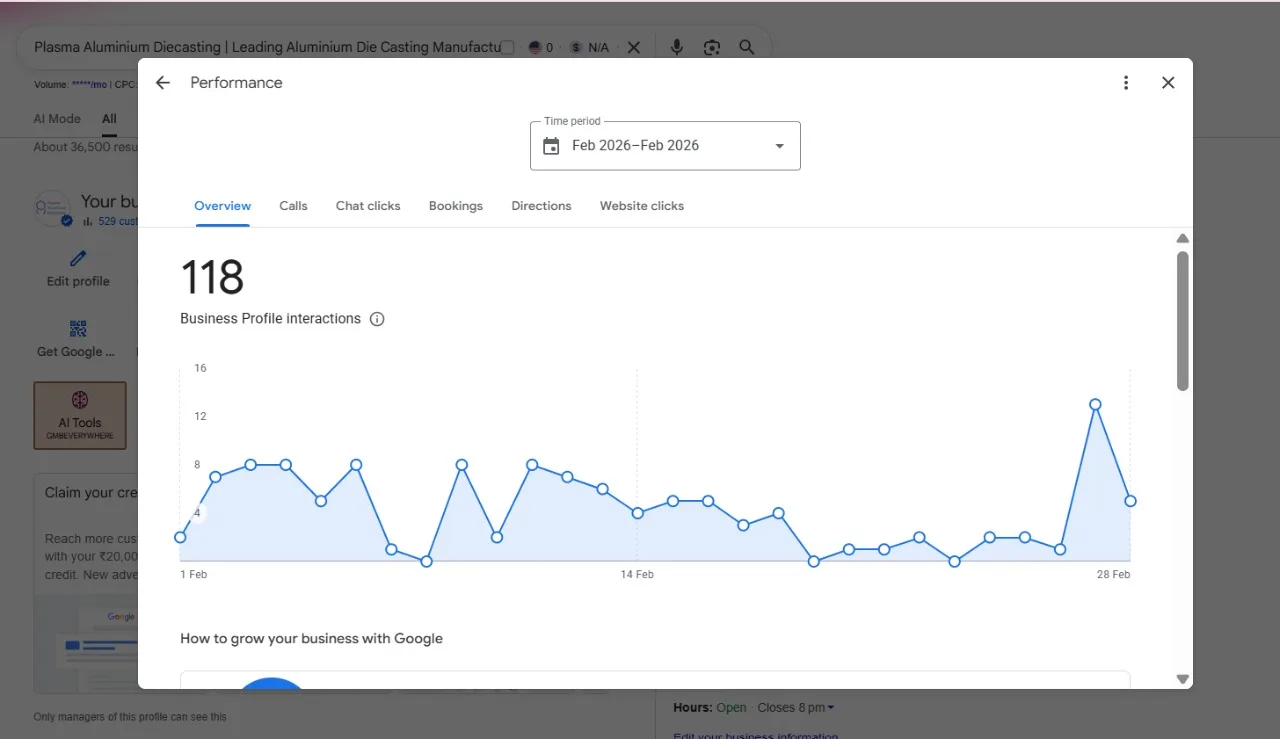Open the three-dot more options menu
The image size is (1280, 739).
point(1126,83)
